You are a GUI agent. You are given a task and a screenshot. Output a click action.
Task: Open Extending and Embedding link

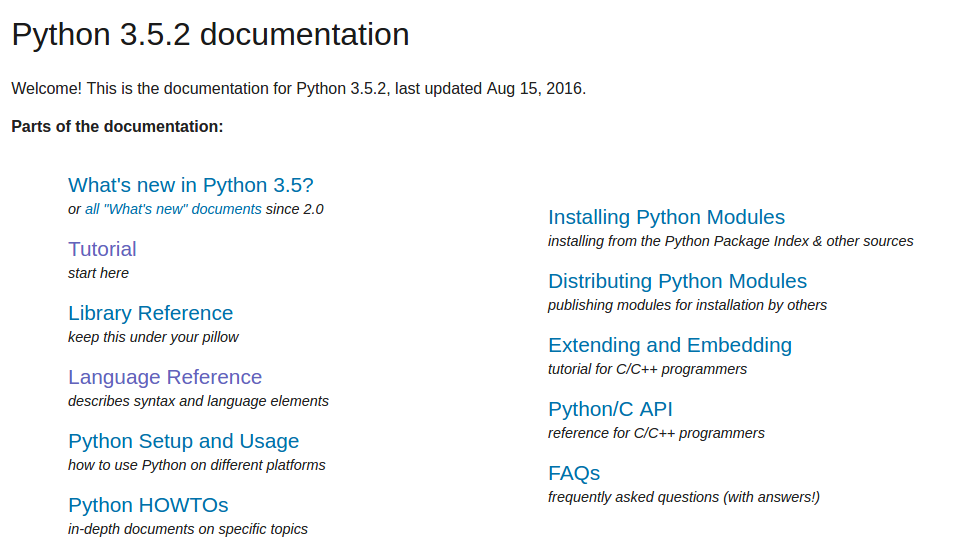[x=670, y=345]
